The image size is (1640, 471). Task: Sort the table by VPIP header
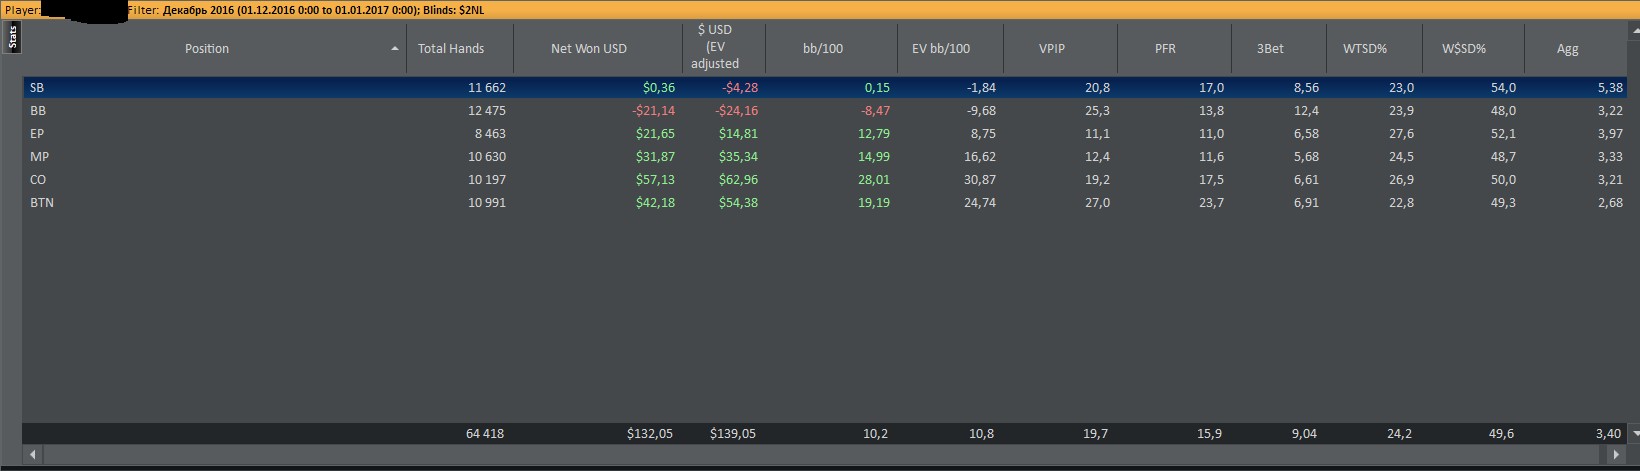click(1052, 49)
